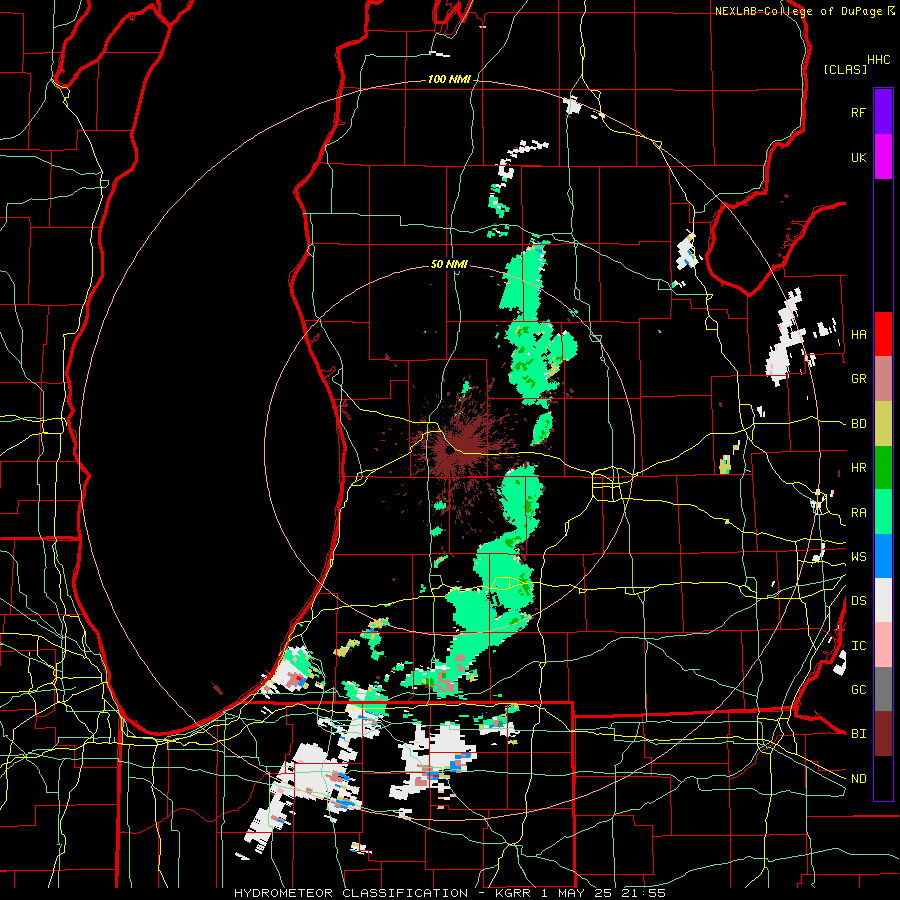
Task: Click the HA legend label
Action: tap(858, 335)
